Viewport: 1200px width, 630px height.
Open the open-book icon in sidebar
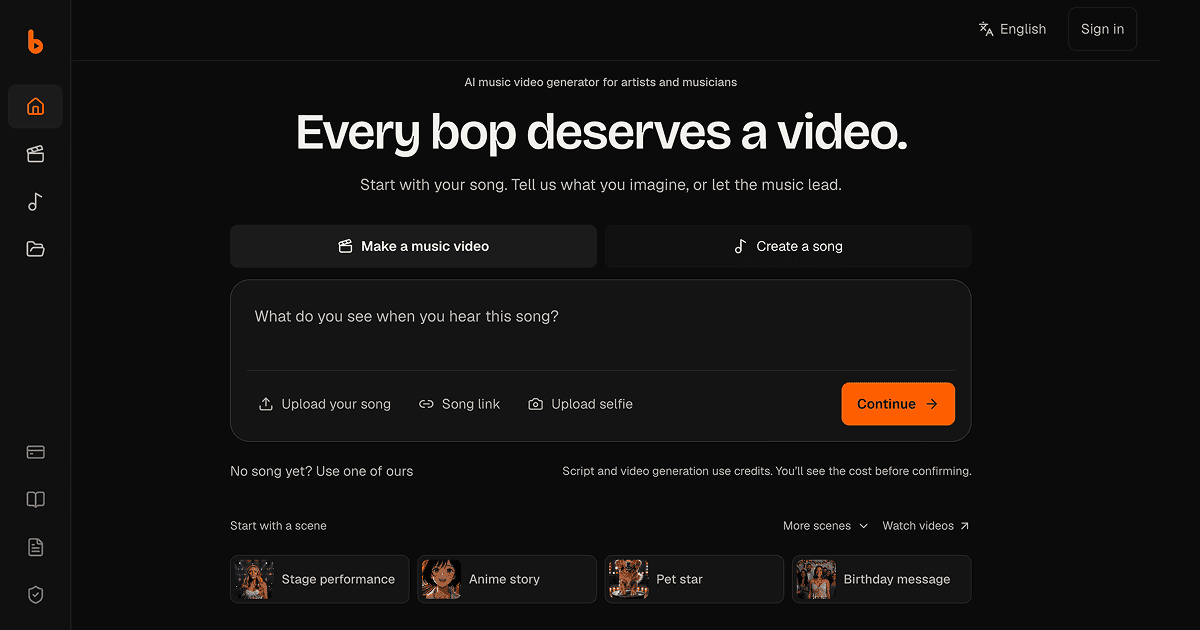click(x=35, y=500)
